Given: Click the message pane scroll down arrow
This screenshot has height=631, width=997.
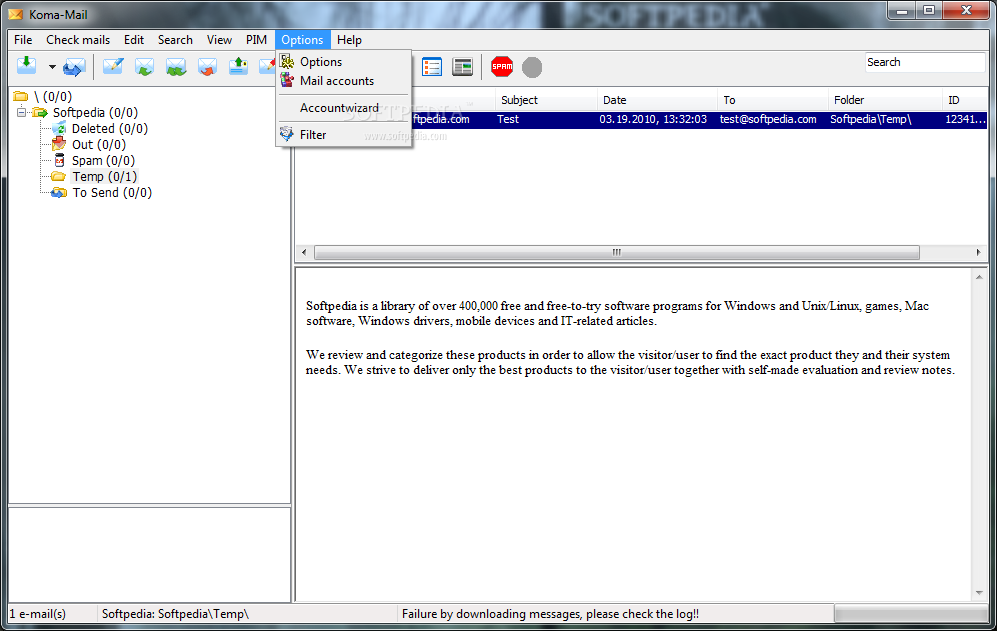Looking at the screenshot, I should (979, 593).
